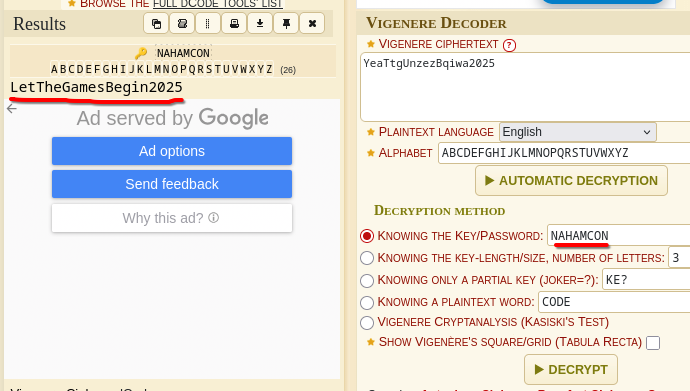The image size is (690, 391).
Task: Click the '(26)' alphabet length label
Action: (x=288, y=70)
